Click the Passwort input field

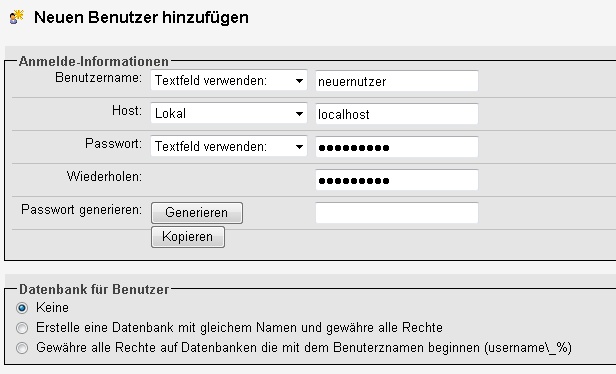(x=397, y=147)
